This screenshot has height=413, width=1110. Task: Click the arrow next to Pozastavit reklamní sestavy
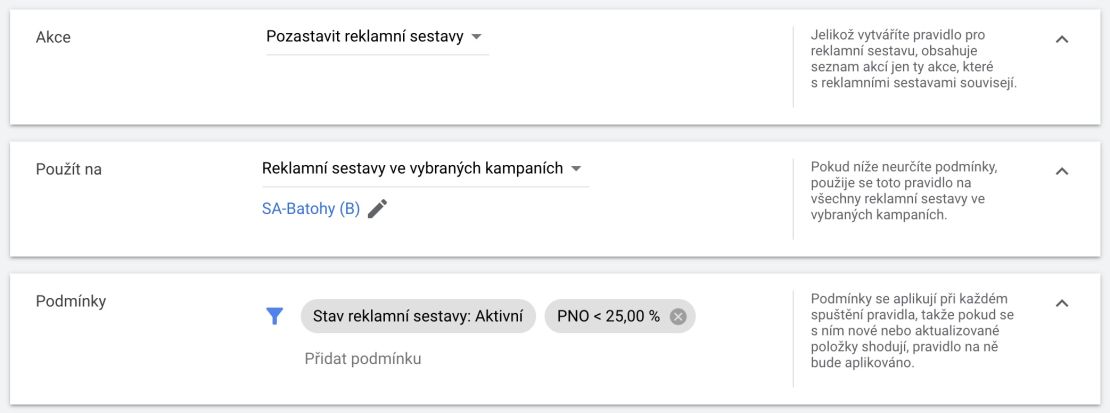pos(476,37)
